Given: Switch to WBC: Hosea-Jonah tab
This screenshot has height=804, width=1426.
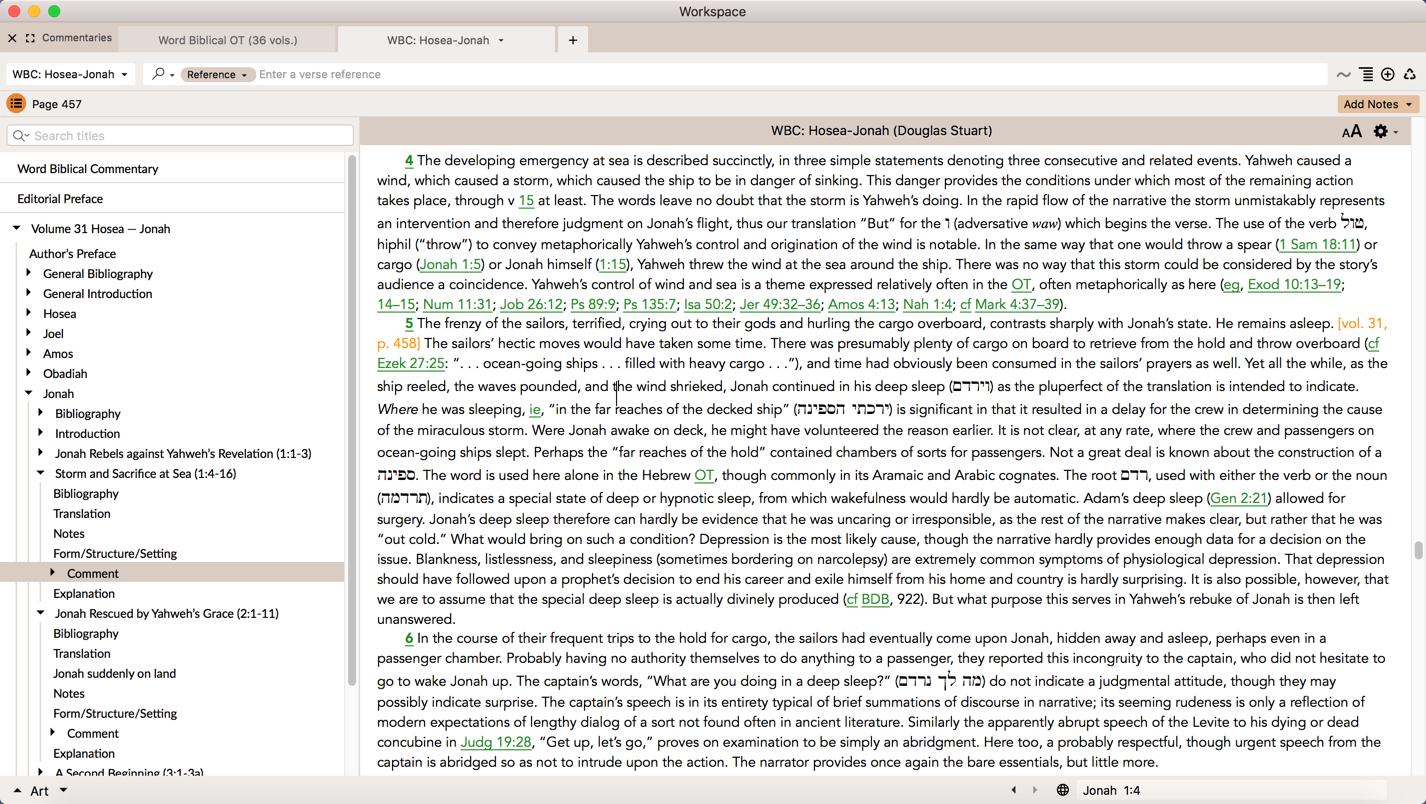Looking at the screenshot, I should [446, 40].
